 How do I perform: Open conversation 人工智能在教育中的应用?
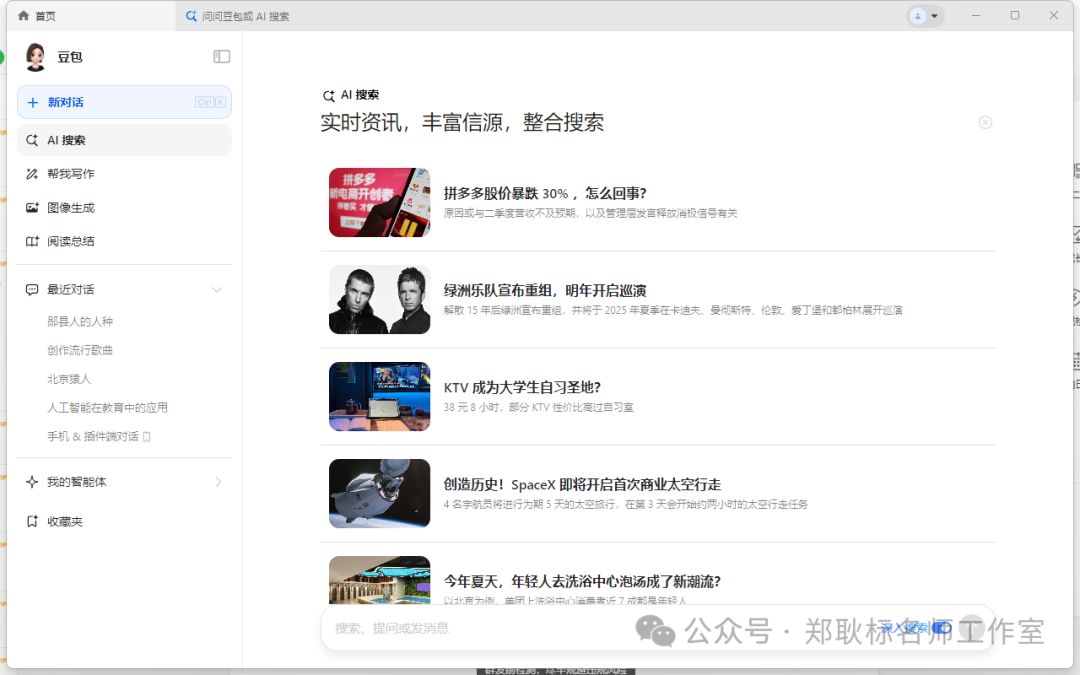107,408
